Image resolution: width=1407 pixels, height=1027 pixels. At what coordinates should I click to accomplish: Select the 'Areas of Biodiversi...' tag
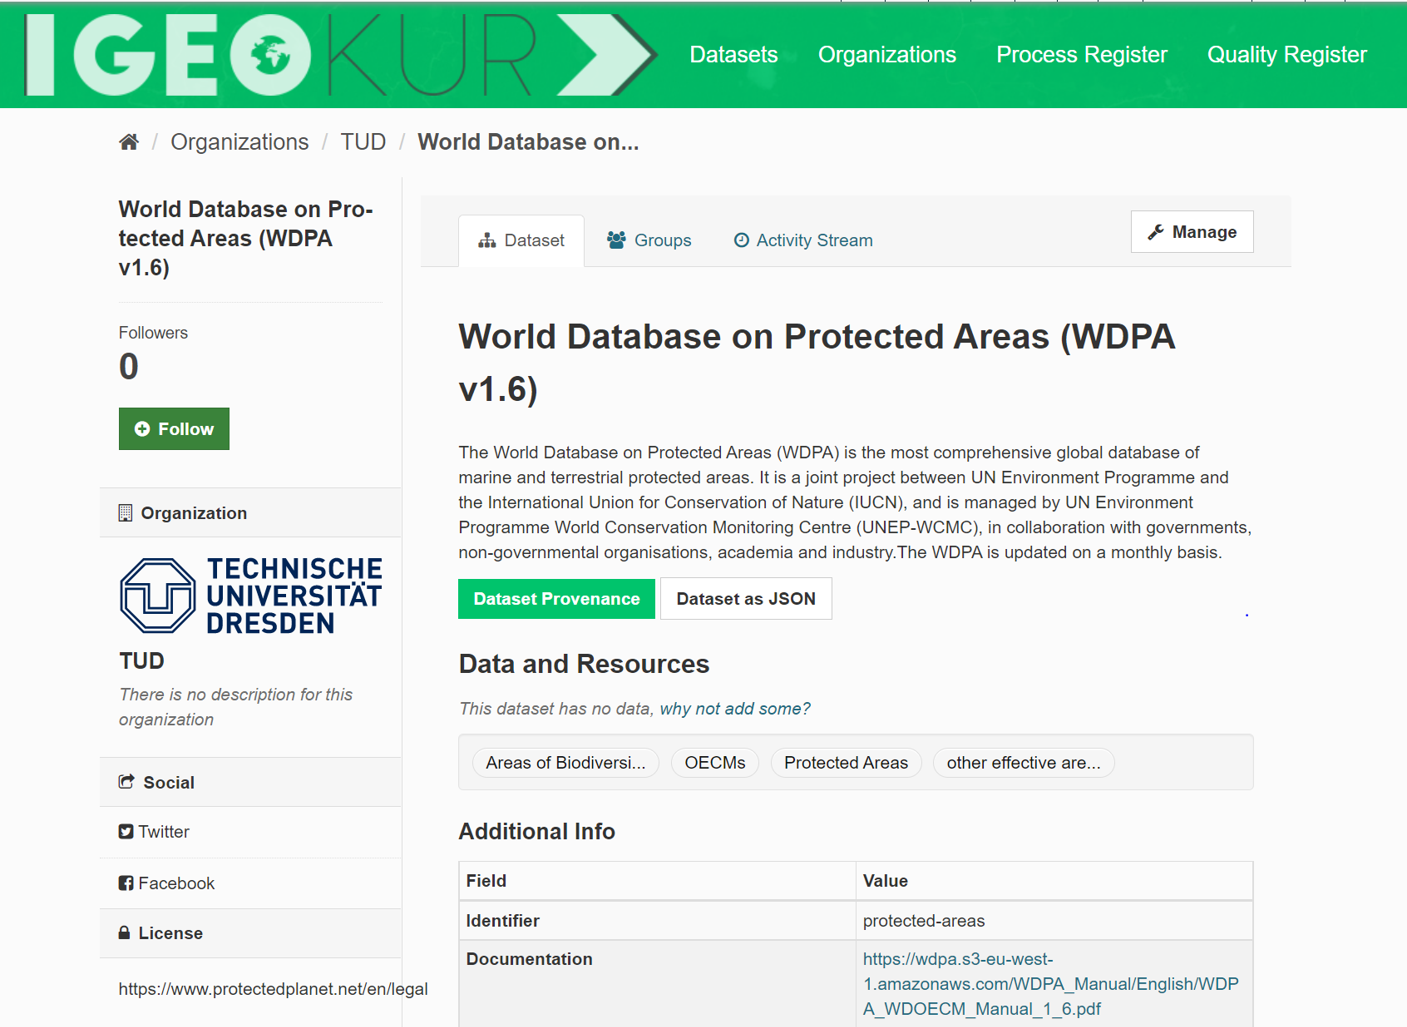(566, 763)
